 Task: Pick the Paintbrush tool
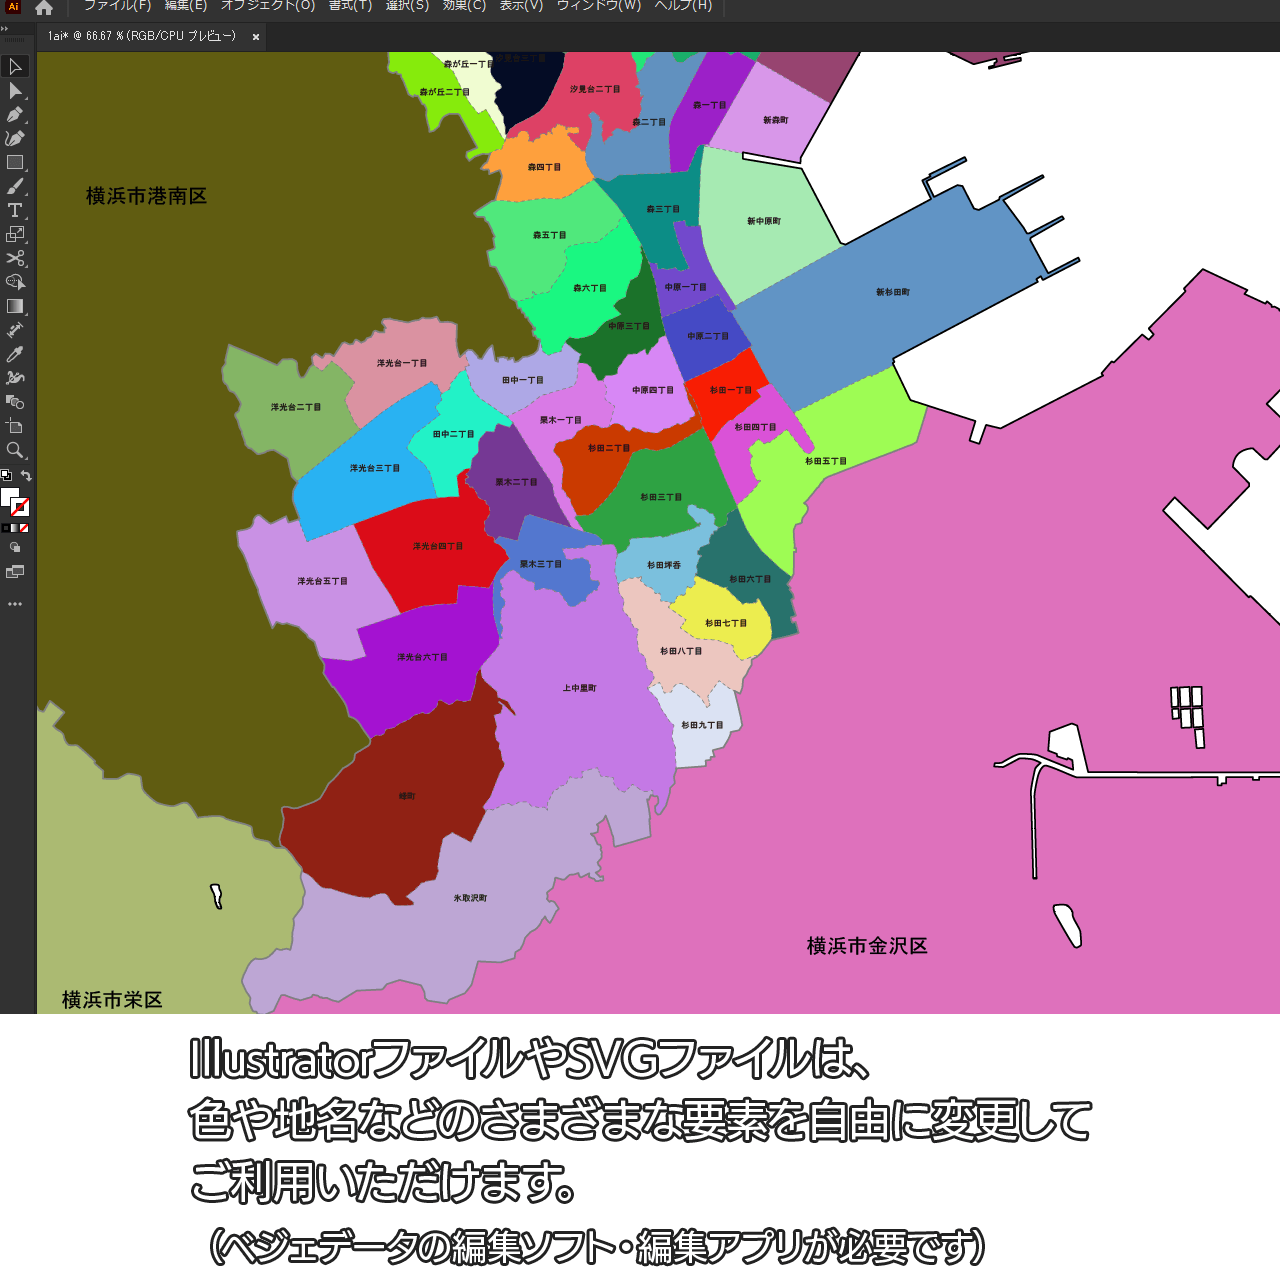point(15,187)
